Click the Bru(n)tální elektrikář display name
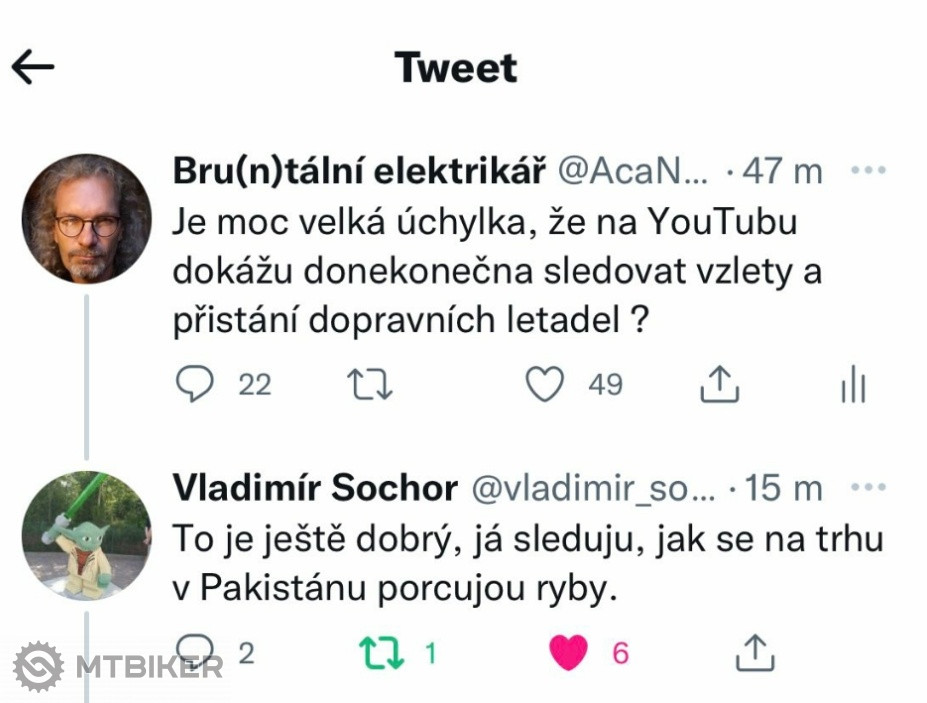 (358, 171)
